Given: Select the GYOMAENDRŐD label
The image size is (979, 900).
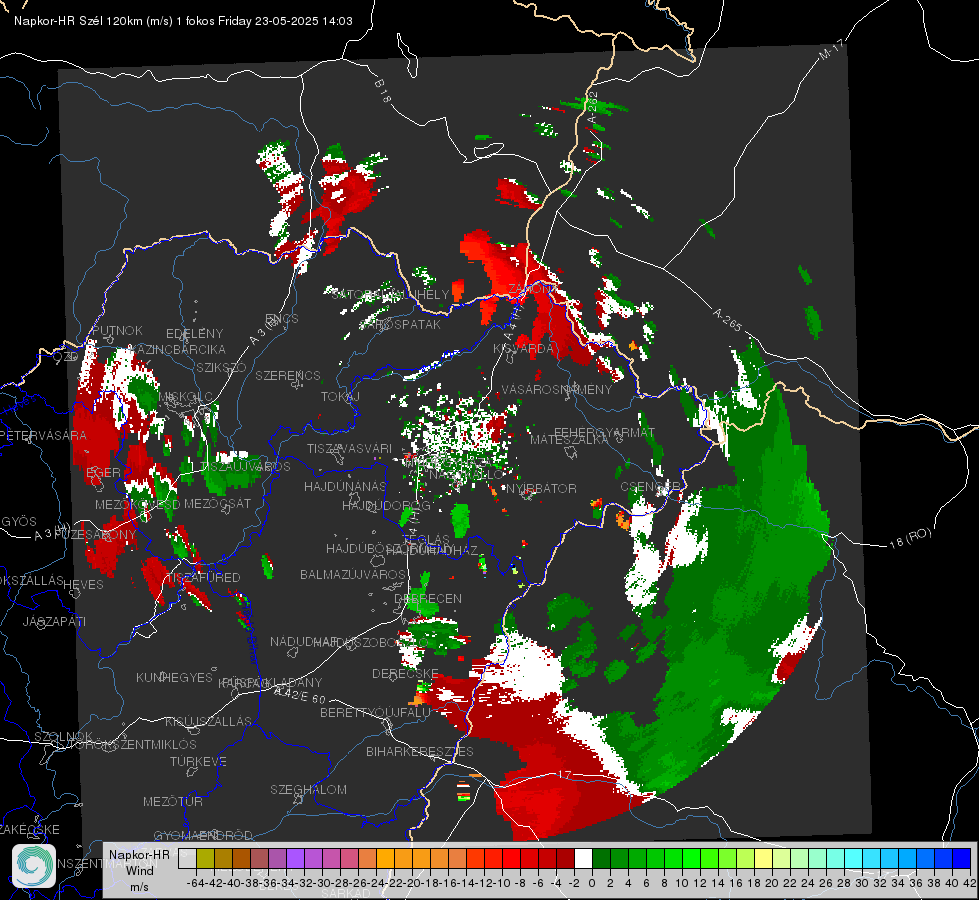Looking at the screenshot, I should [203, 836].
